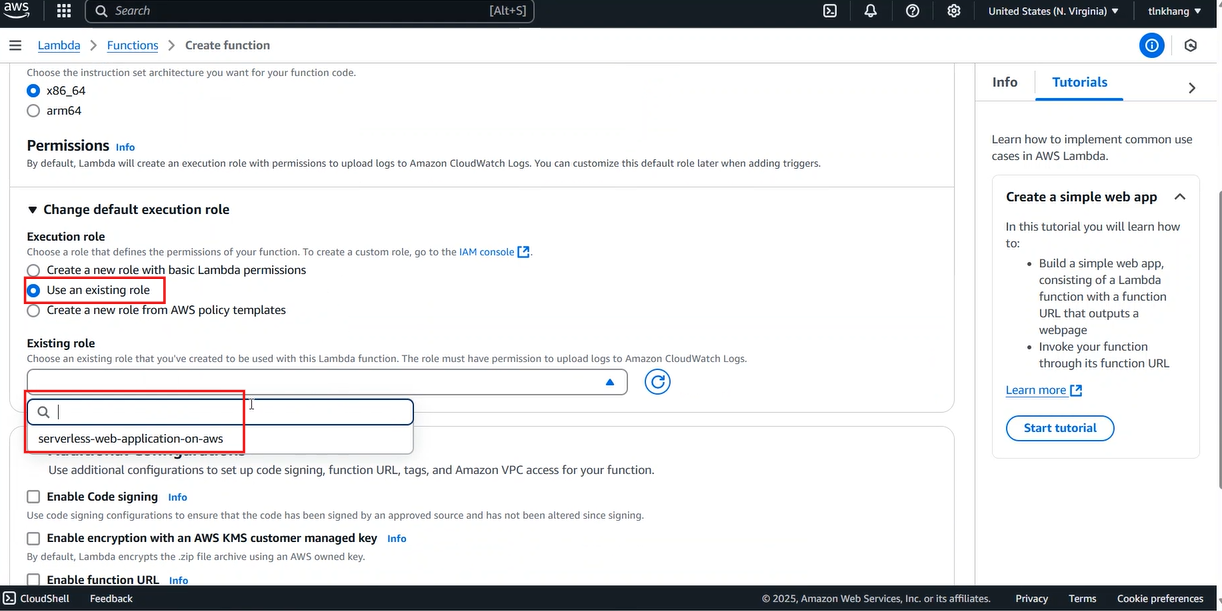Enable Code signing checkbox
The width and height of the screenshot is (1222, 611).
click(33, 496)
